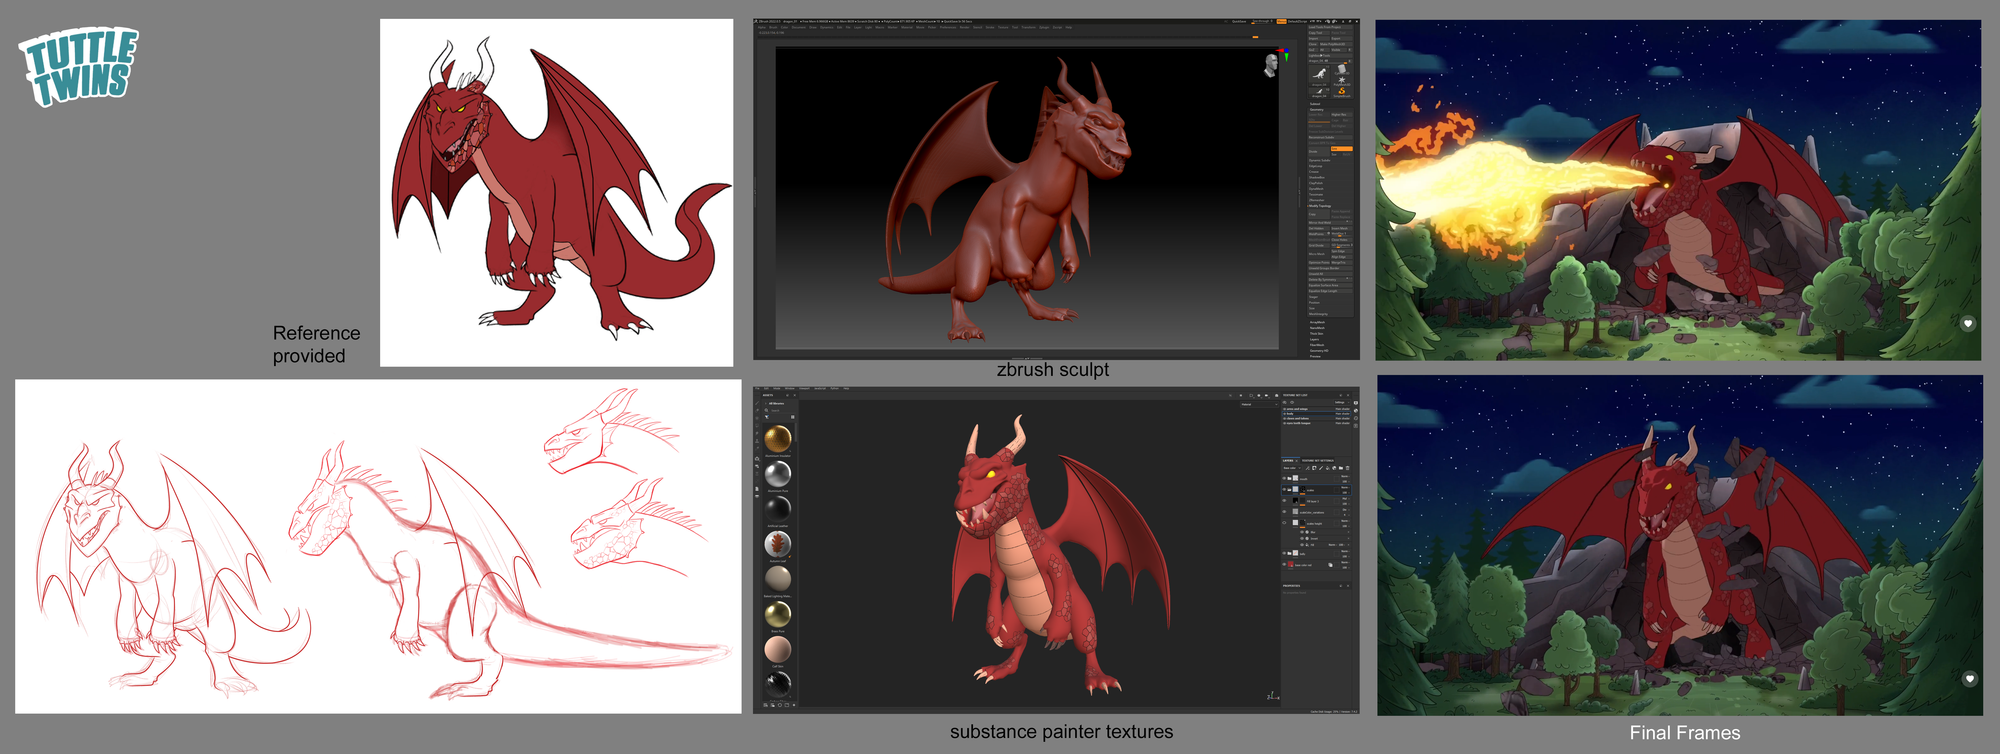
Task: Open the ZBrush Brush menu
Action: coord(773,27)
